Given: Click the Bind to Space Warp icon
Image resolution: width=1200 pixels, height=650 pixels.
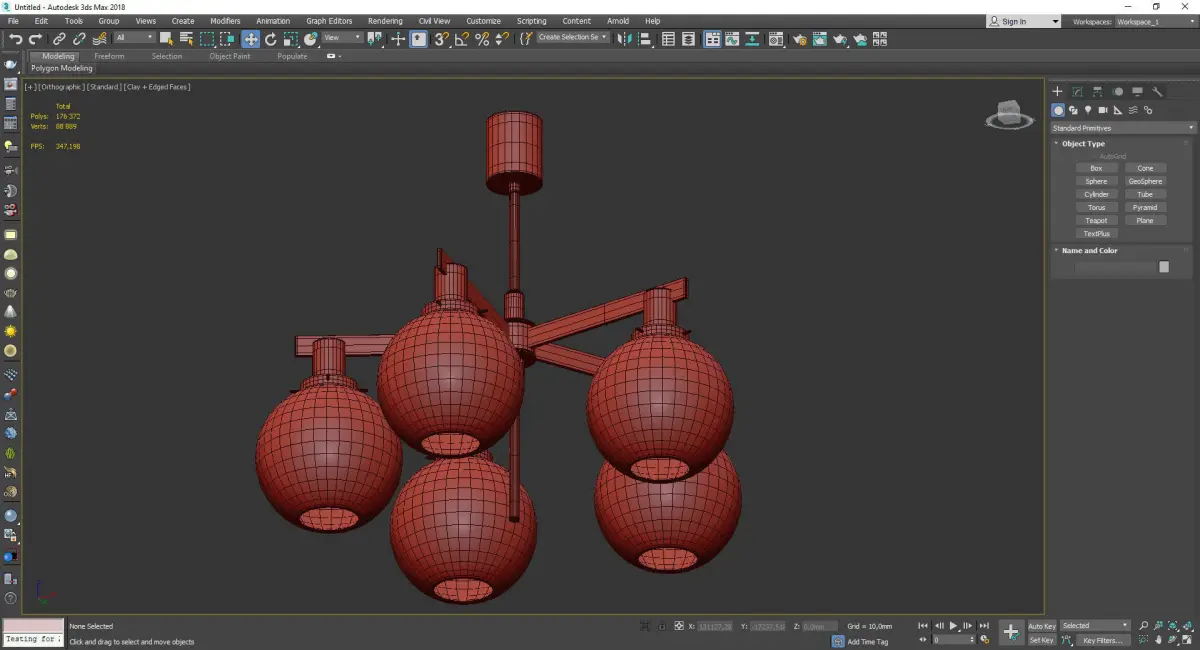Looking at the screenshot, I should tap(100, 39).
